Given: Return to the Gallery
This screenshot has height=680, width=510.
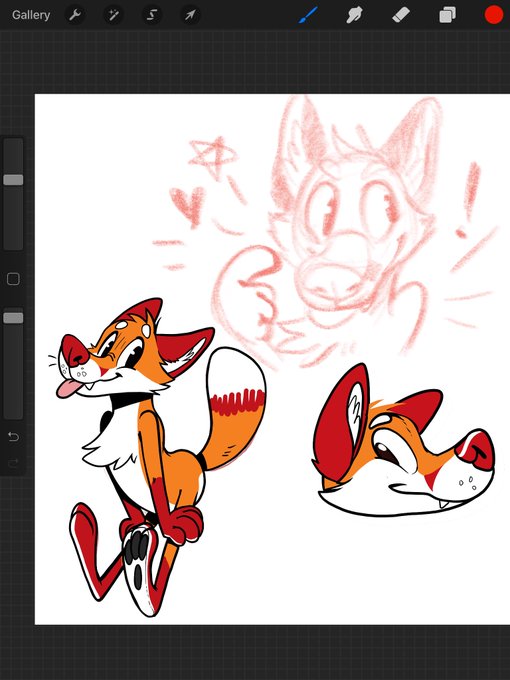Looking at the screenshot, I should coord(31,15).
